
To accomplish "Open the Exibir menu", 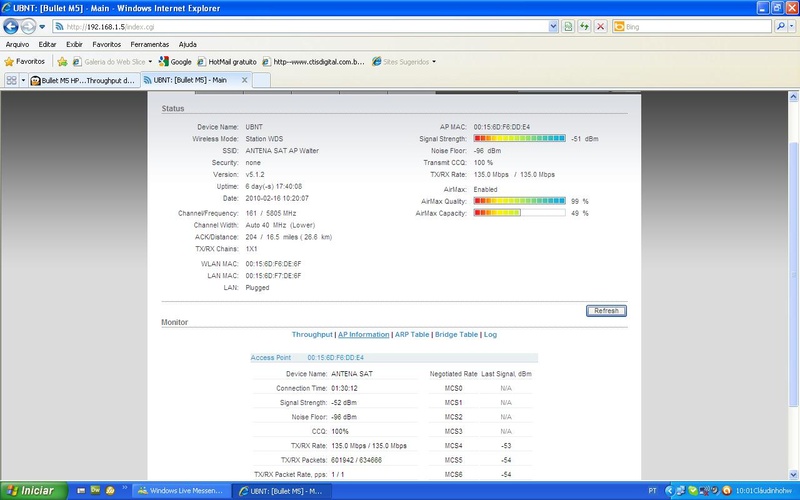I will 74,44.
